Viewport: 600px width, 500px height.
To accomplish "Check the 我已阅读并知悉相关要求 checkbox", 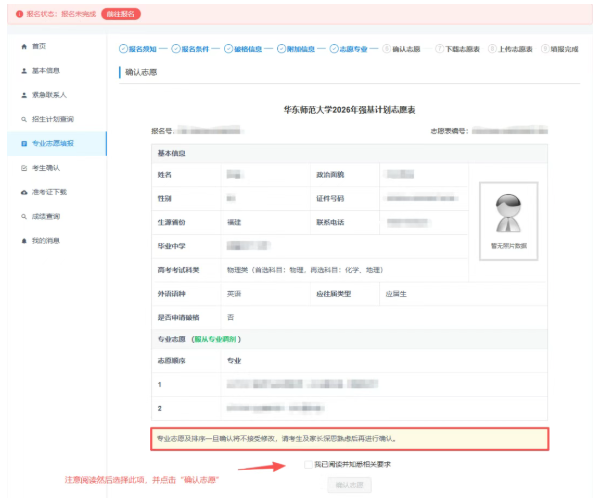I will click(308, 464).
